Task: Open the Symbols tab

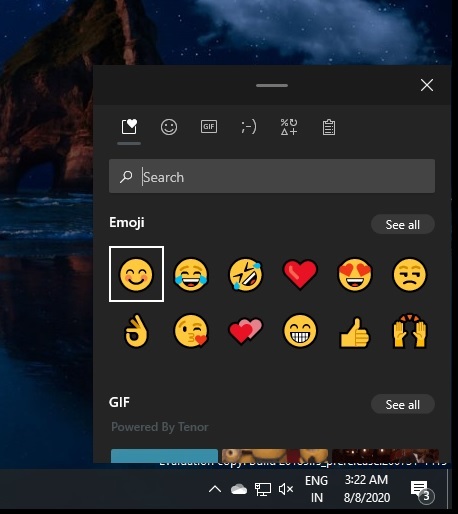Action: [x=289, y=127]
